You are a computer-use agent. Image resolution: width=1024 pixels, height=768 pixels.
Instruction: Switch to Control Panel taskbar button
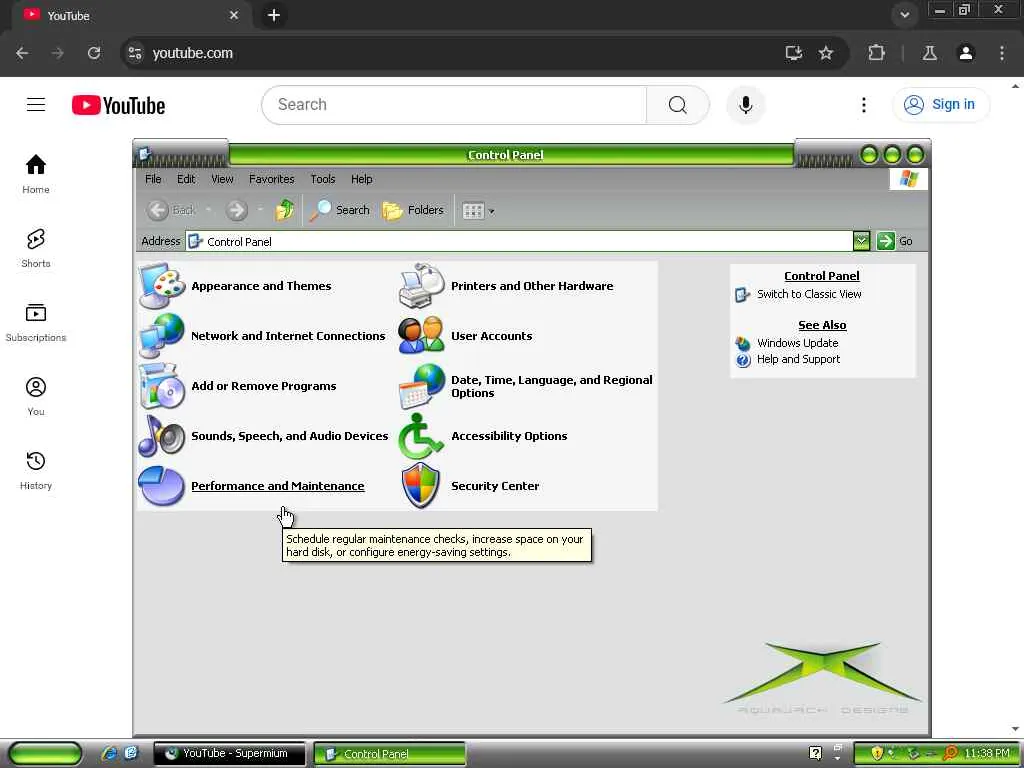click(x=390, y=754)
